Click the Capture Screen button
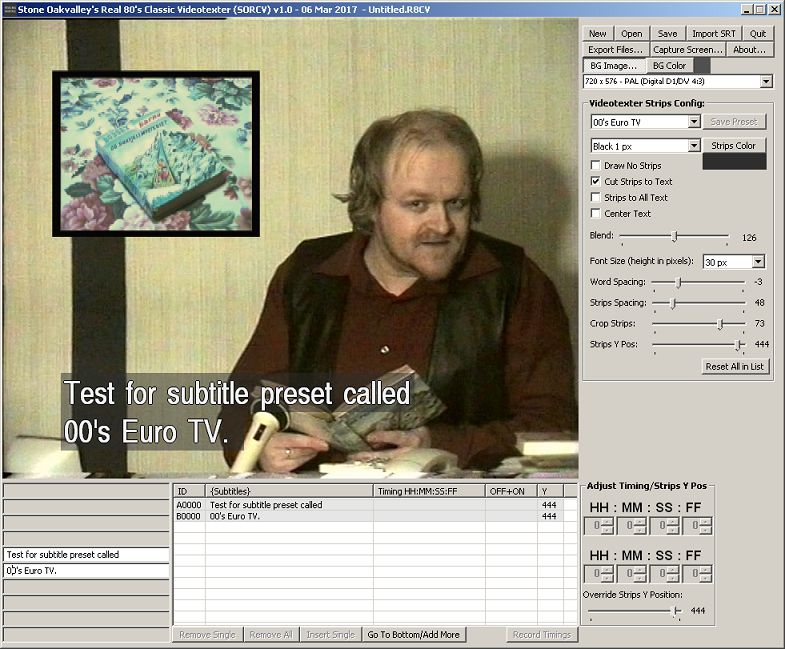The height and width of the screenshot is (649, 785). coord(687,49)
